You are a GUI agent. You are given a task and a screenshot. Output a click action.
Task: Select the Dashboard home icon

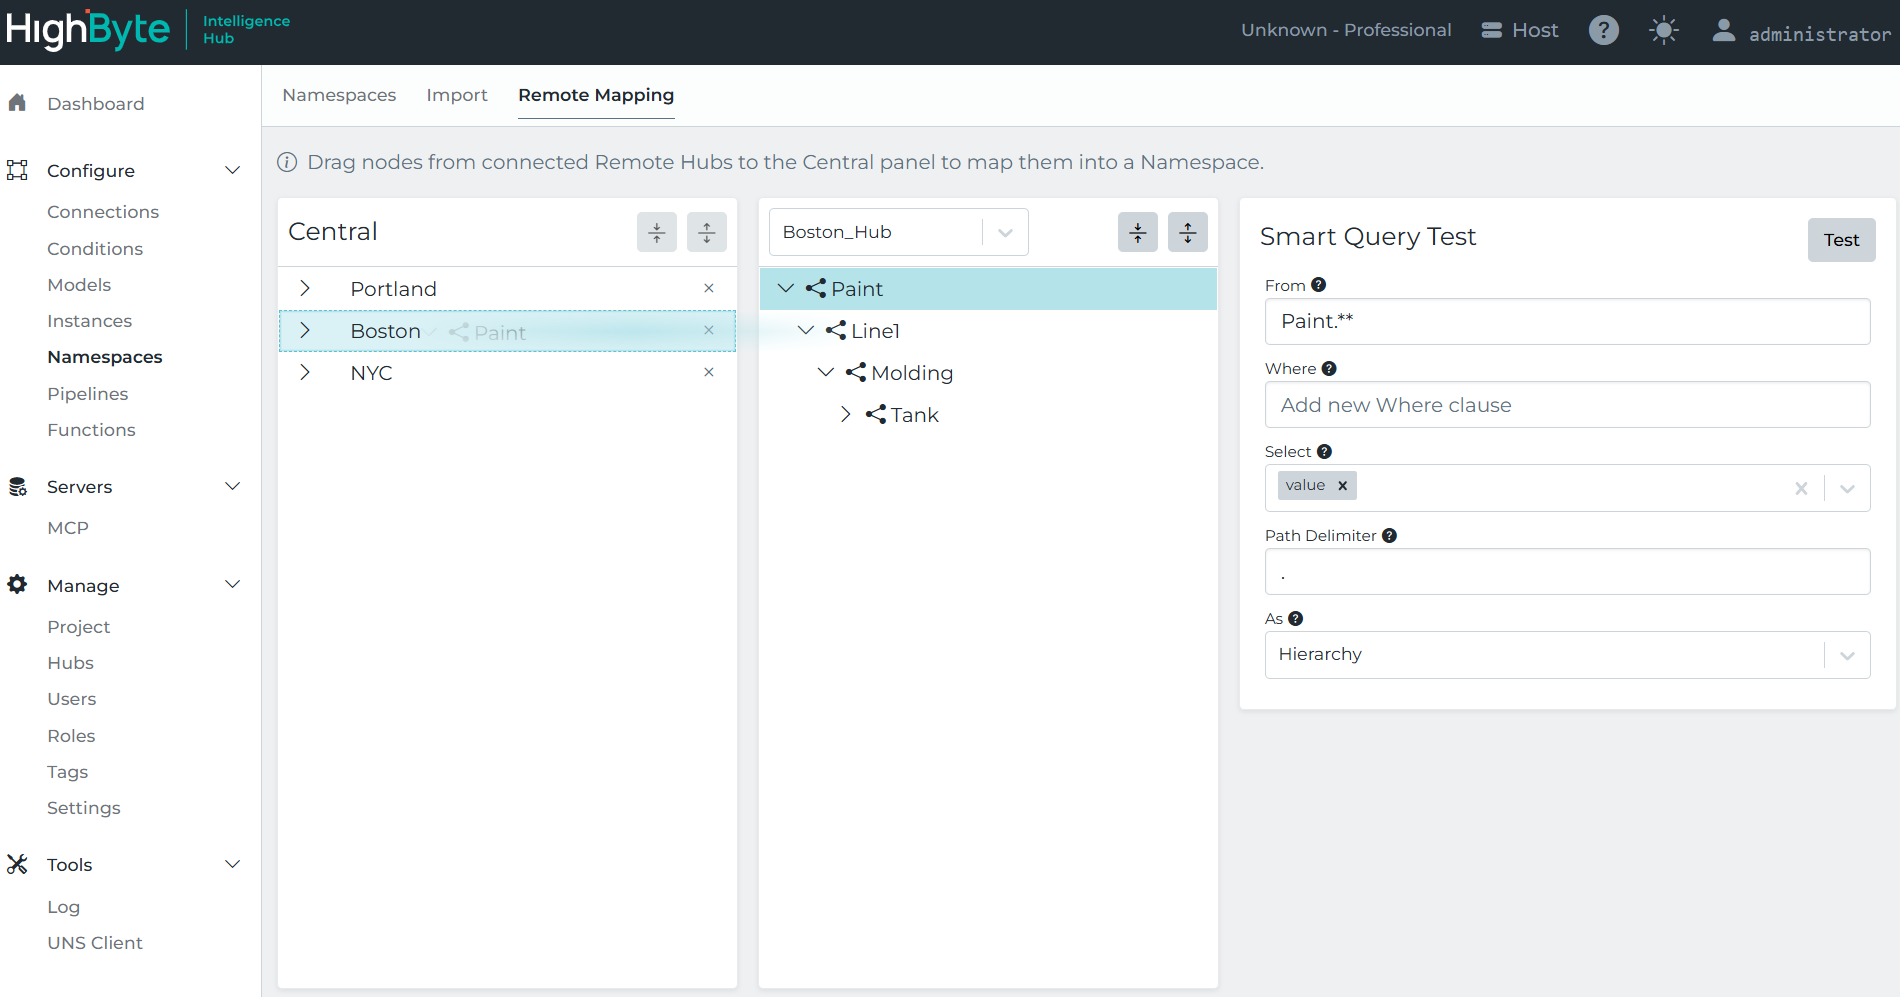17,103
